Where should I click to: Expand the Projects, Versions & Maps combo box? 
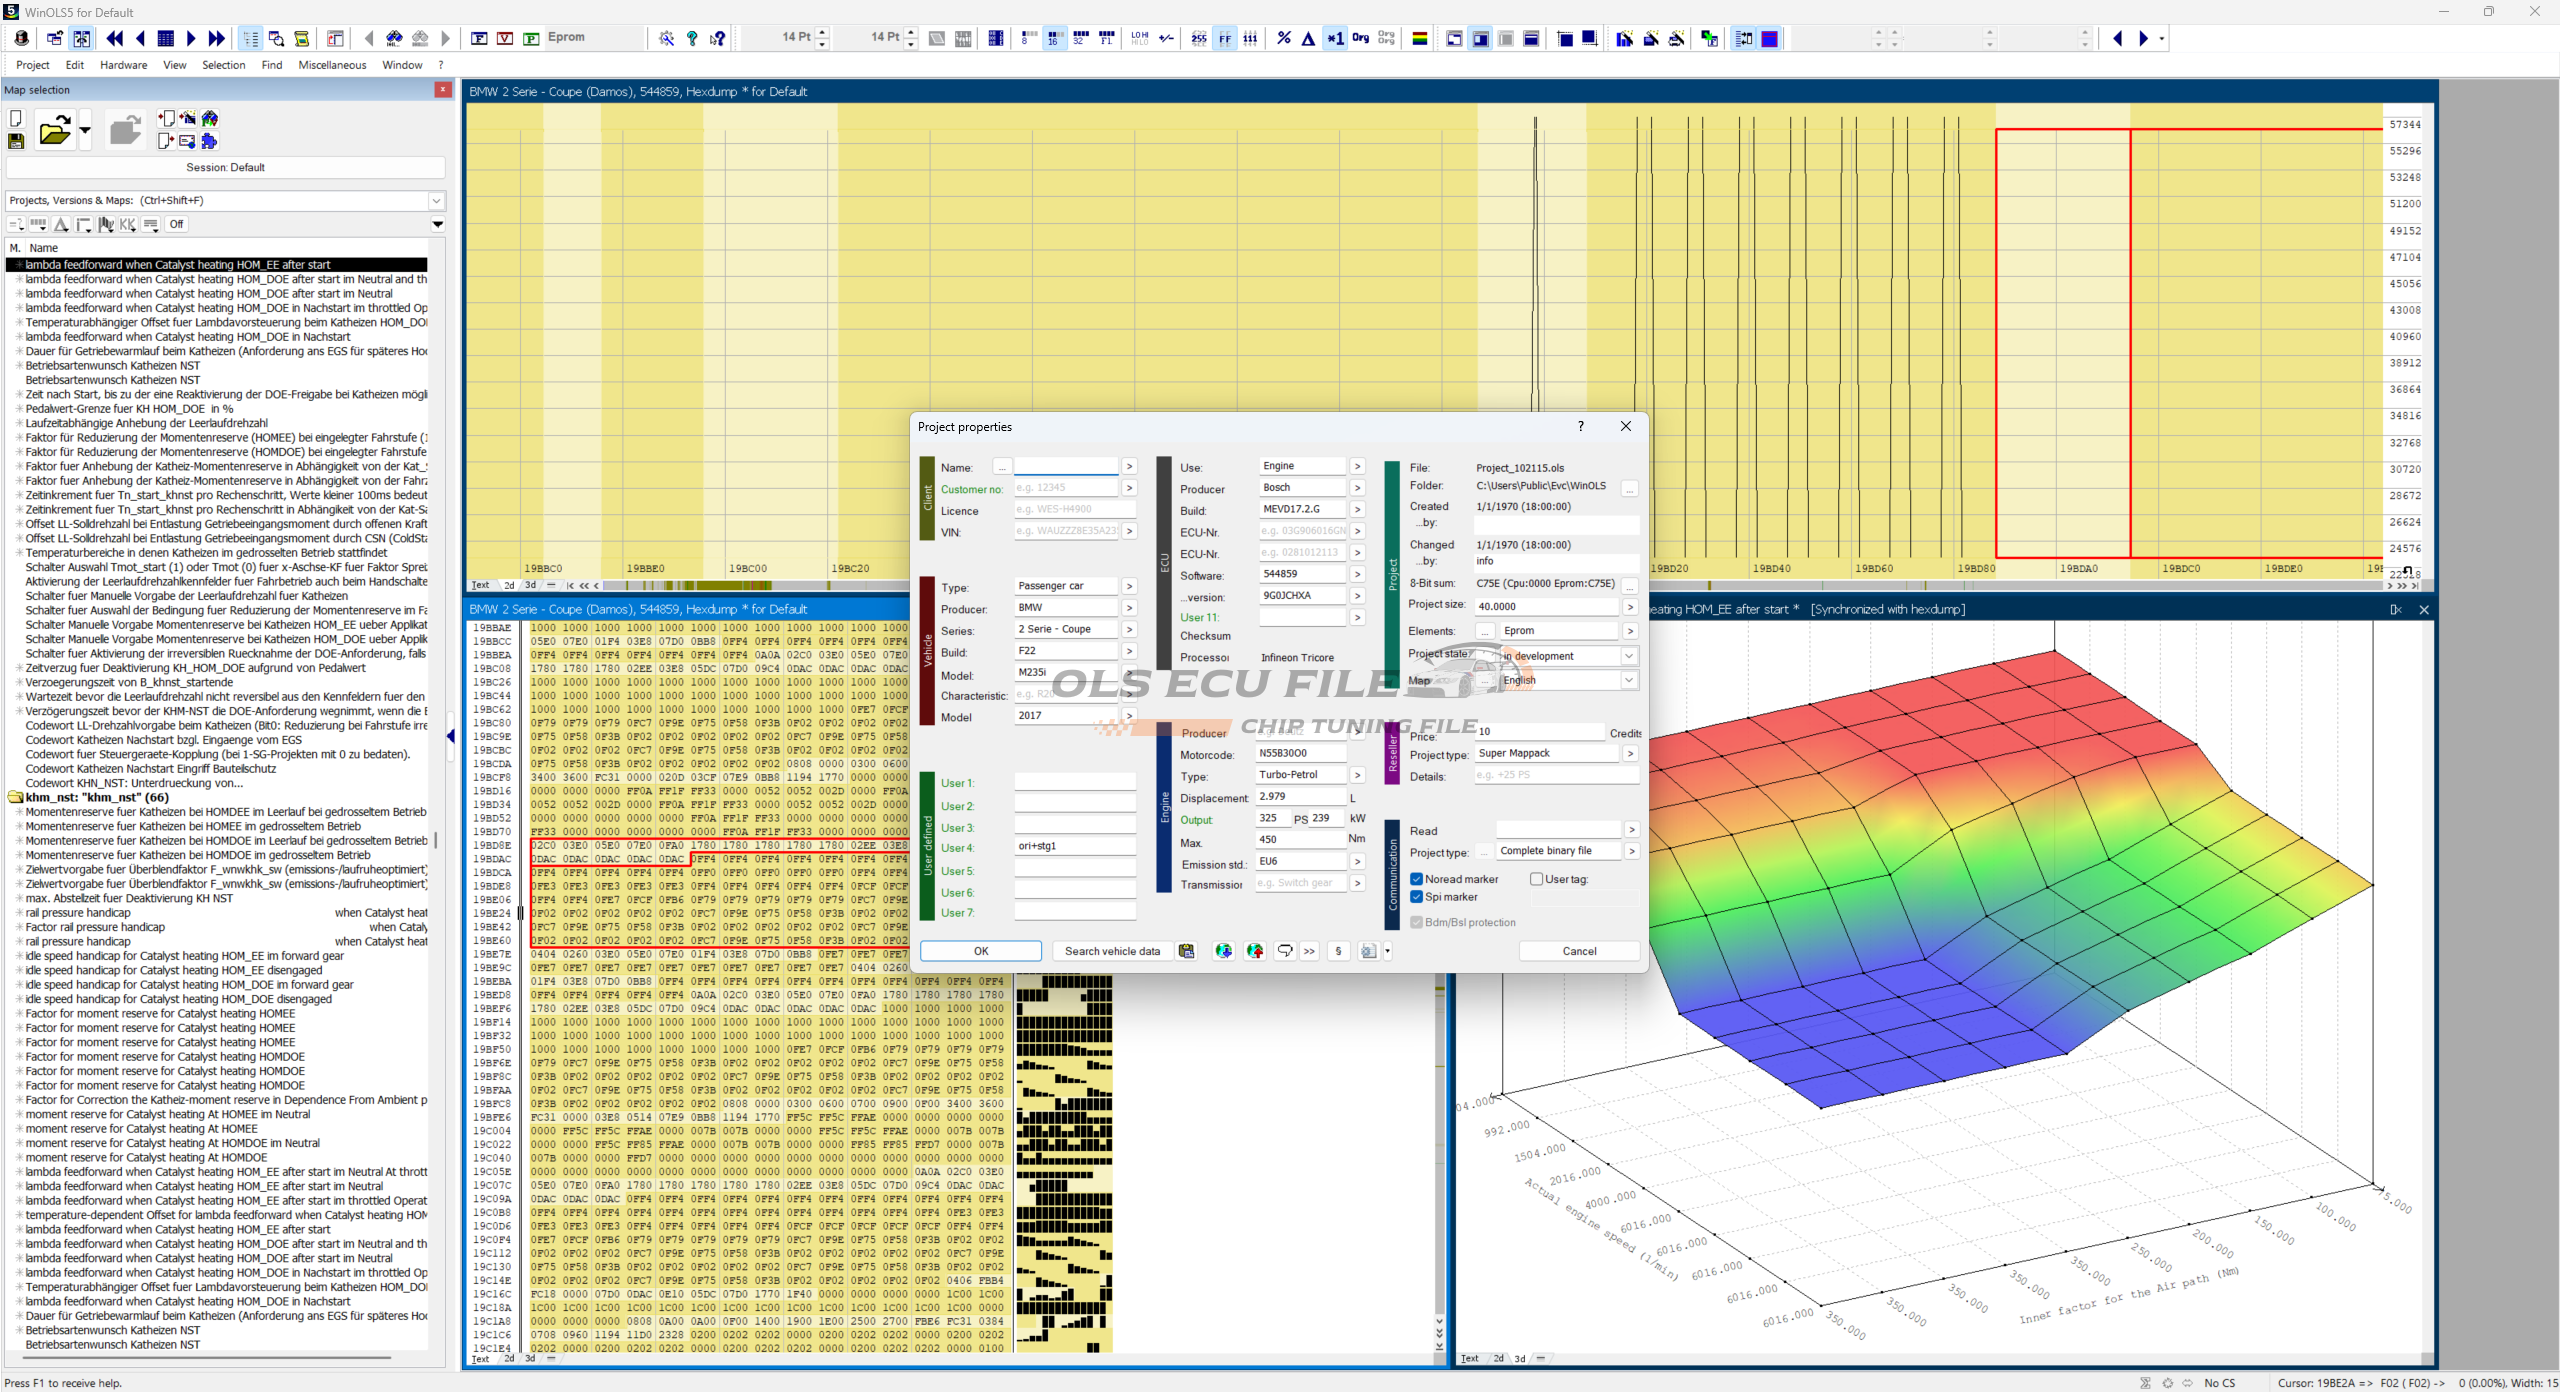pos(436,200)
